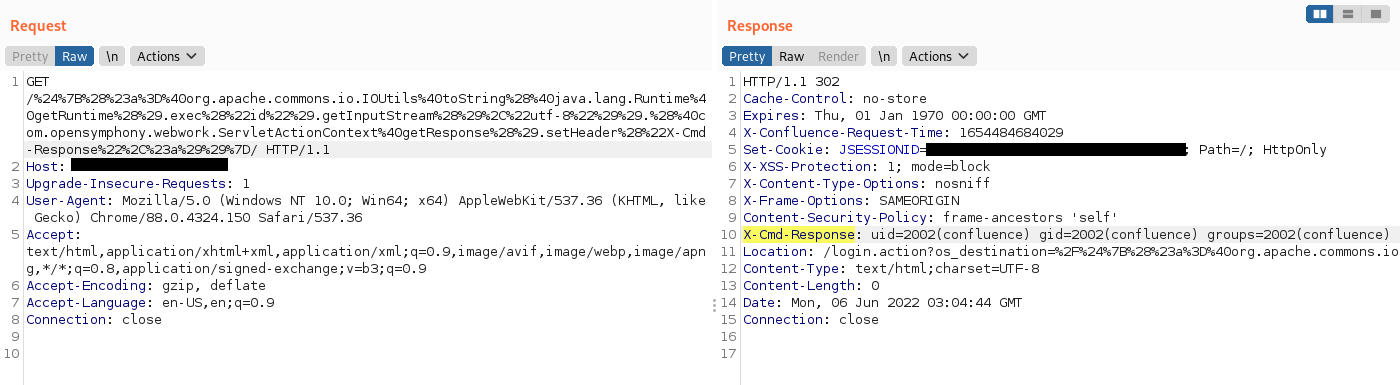Click Connection: close in the Response

point(811,319)
